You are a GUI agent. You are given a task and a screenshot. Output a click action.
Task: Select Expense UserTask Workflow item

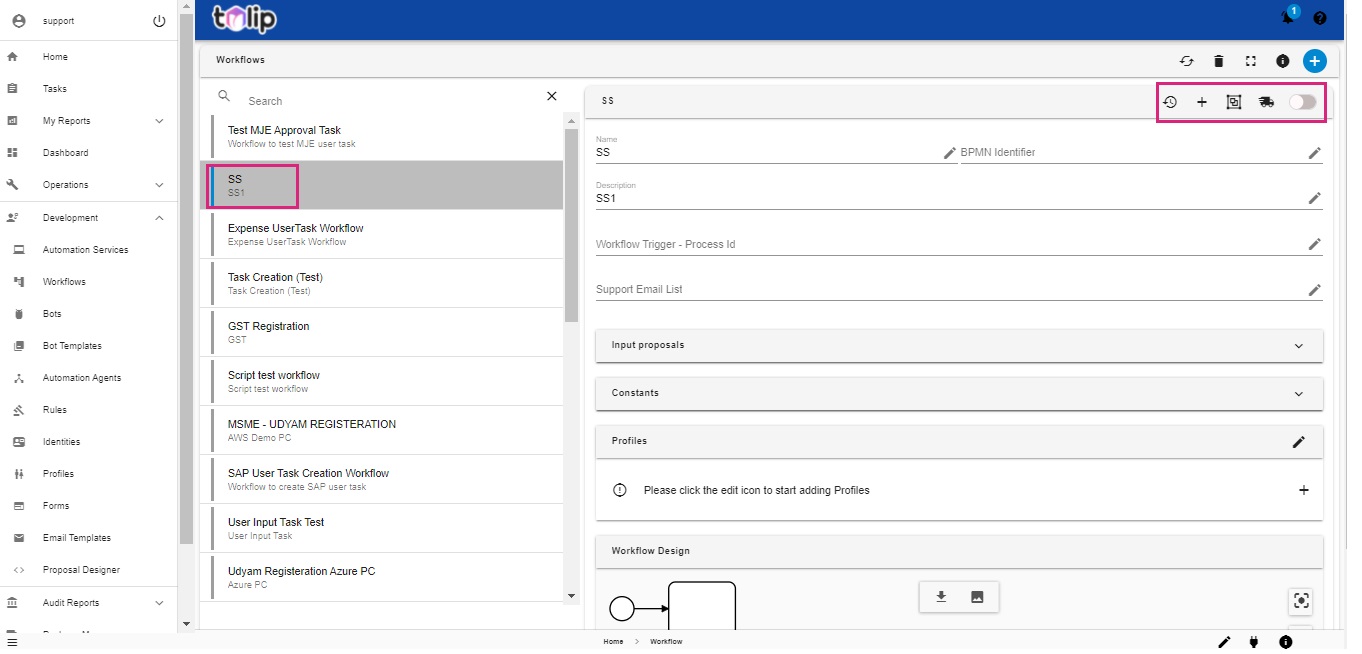(x=382, y=234)
